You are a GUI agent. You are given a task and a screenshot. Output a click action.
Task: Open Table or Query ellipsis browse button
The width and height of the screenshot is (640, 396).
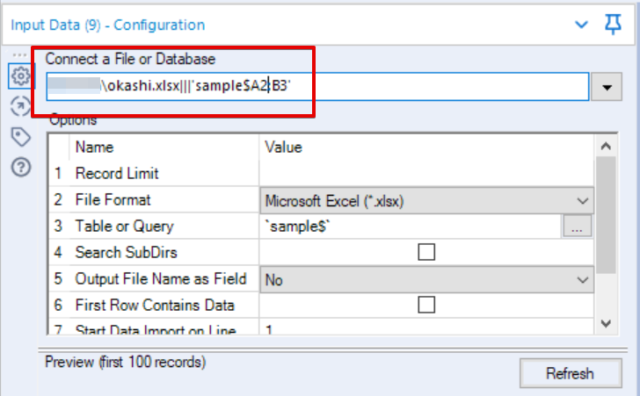click(x=577, y=226)
